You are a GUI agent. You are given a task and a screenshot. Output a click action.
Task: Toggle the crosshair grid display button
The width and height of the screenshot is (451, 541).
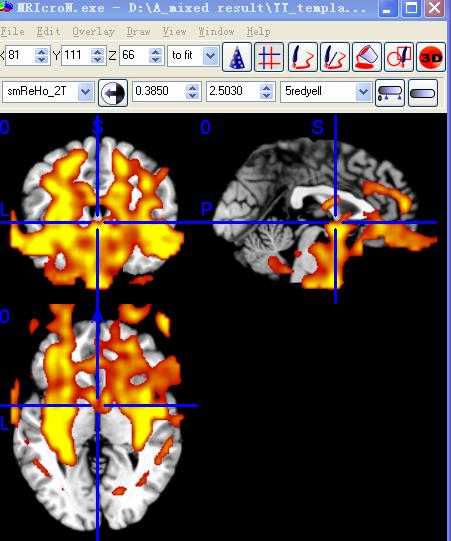269,57
